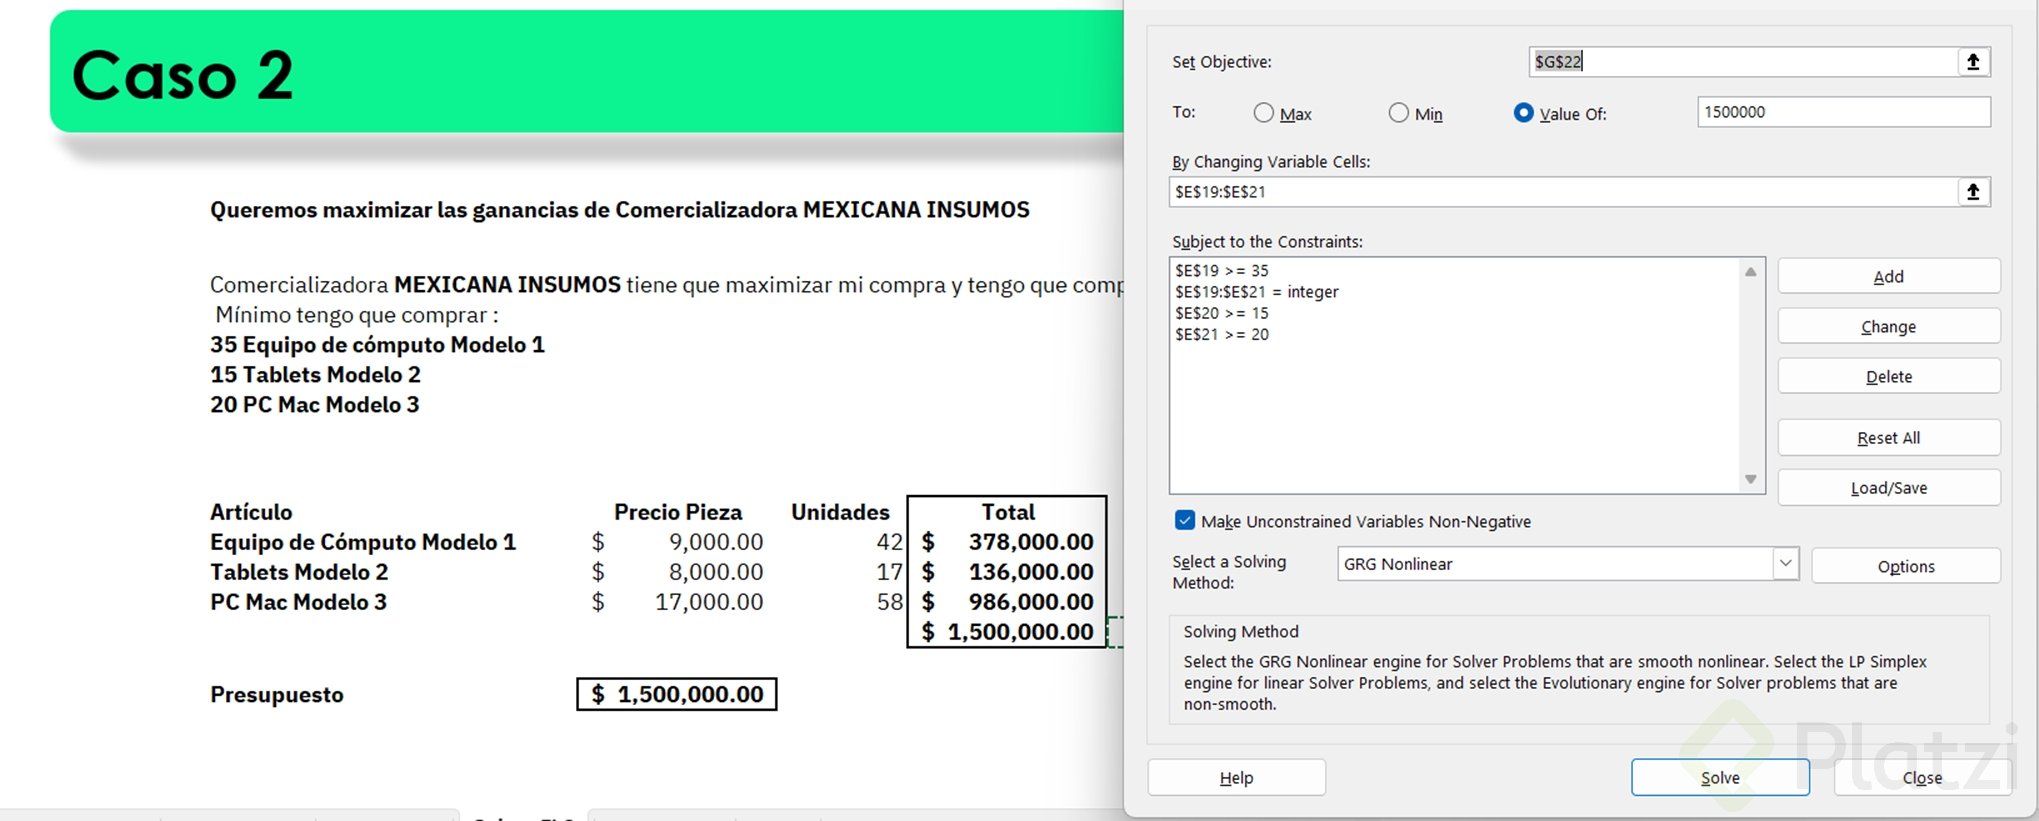Select the Value Of radio option
Viewport: 2039px width, 821px height.
coord(1523,113)
